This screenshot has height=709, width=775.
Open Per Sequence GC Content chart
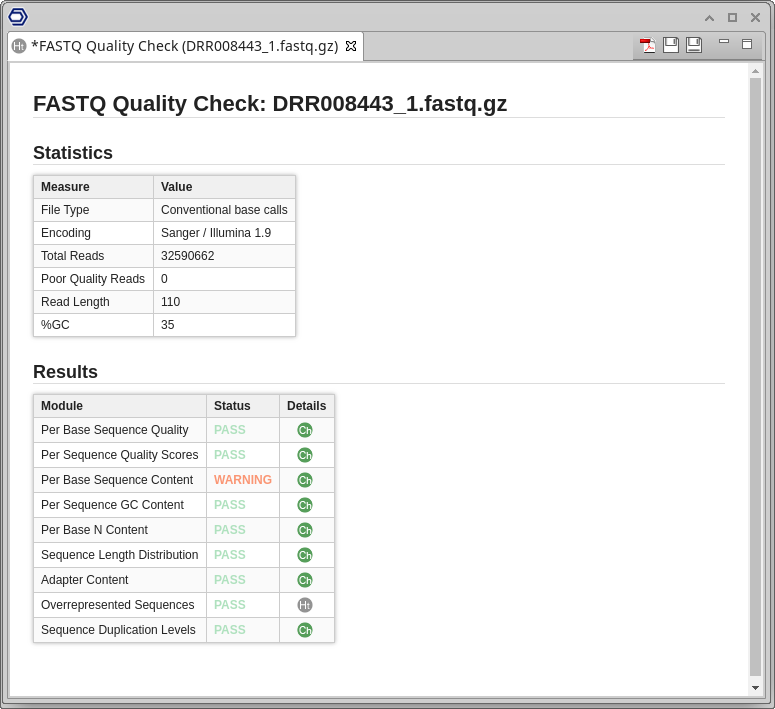[x=305, y=505]
